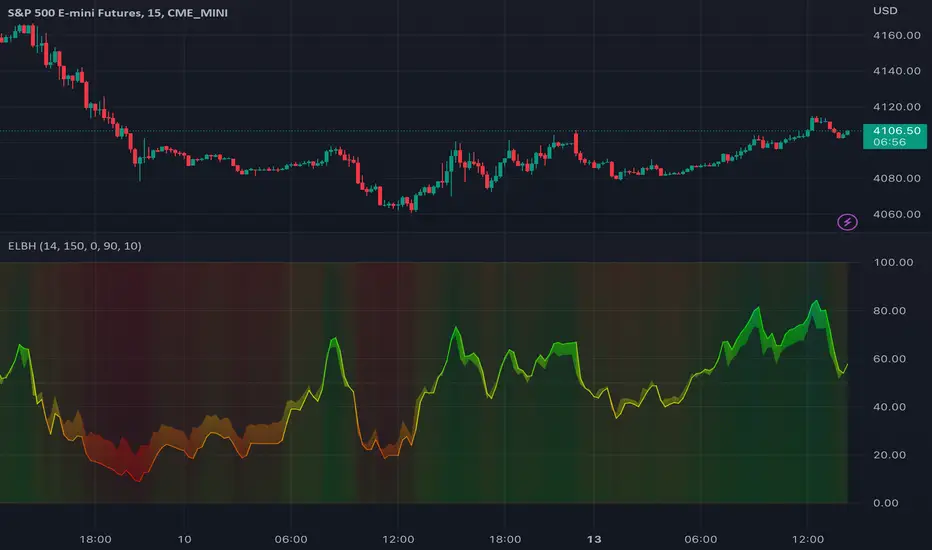This screenshot has width=932, height=550.
Task: Click the 06:56 countdown under the price label
Action: pyautogui.click(x=890, y=142)
